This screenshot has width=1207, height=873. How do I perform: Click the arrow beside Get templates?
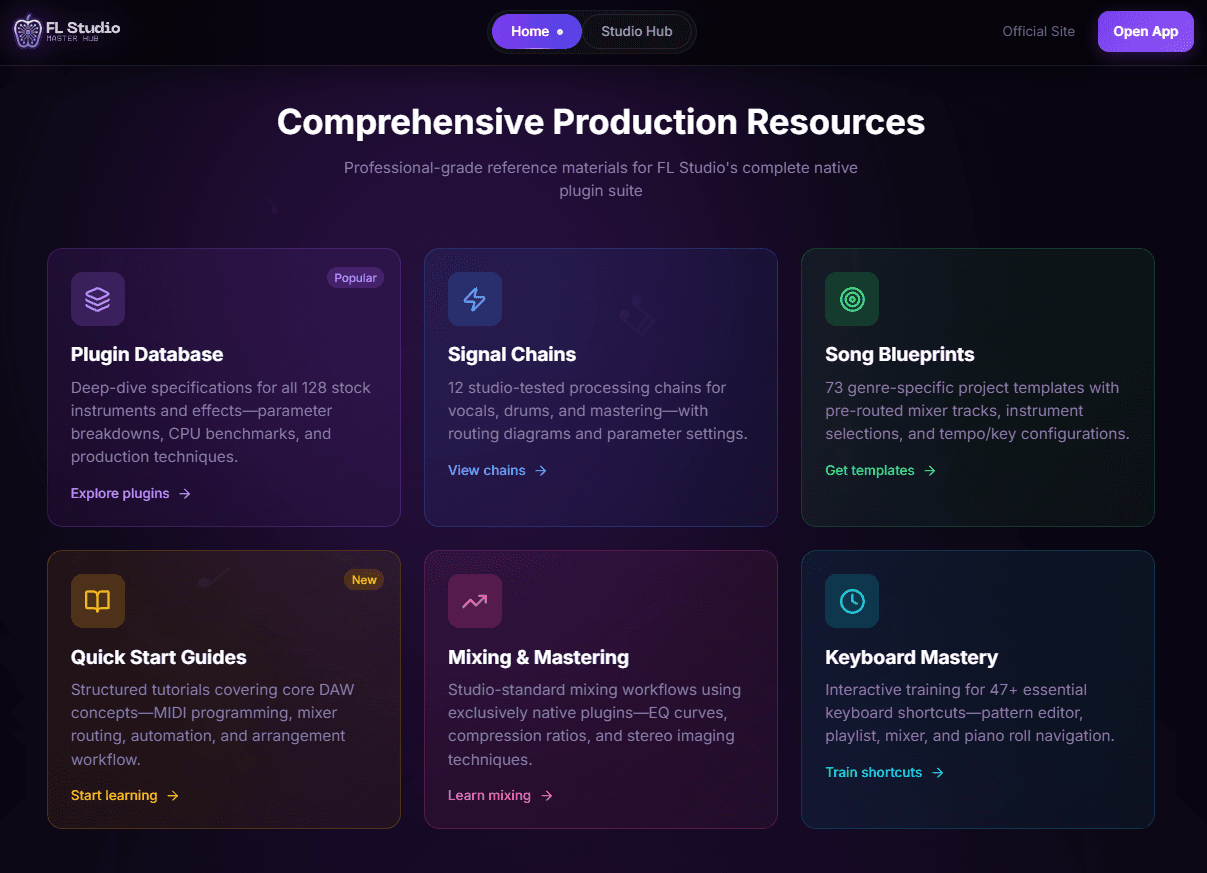[x=930, y=471]
